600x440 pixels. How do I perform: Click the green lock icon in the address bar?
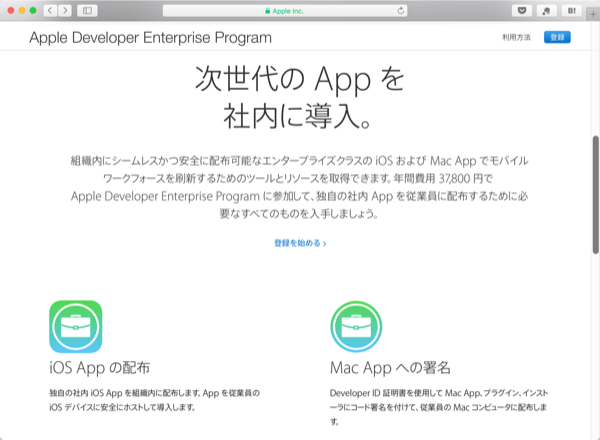pyautogui.click(x=267, y=11)
